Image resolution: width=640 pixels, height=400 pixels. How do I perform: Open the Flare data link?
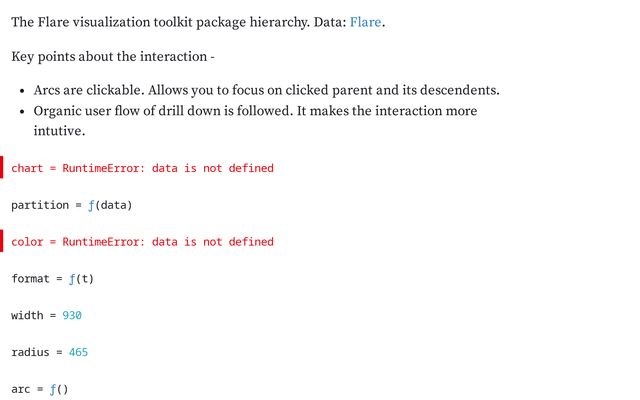coord(365,21)
